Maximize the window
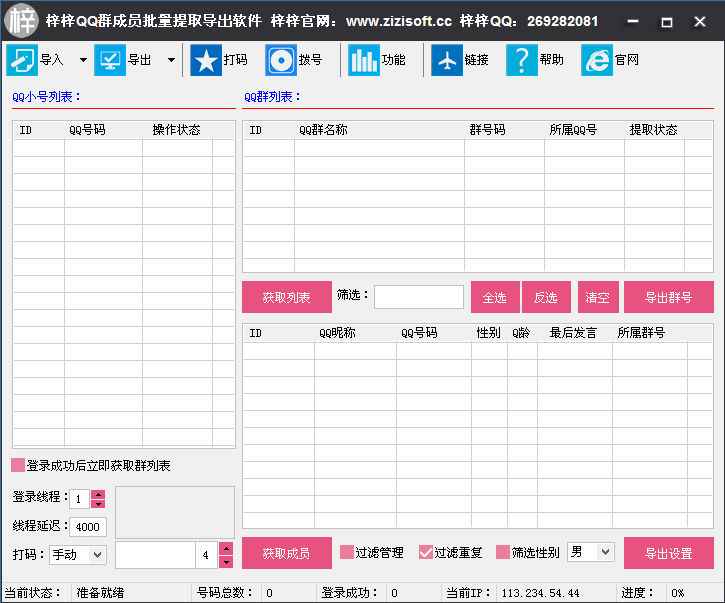The width and height of the screenshot is (725, 603). (x=667, y=21)
